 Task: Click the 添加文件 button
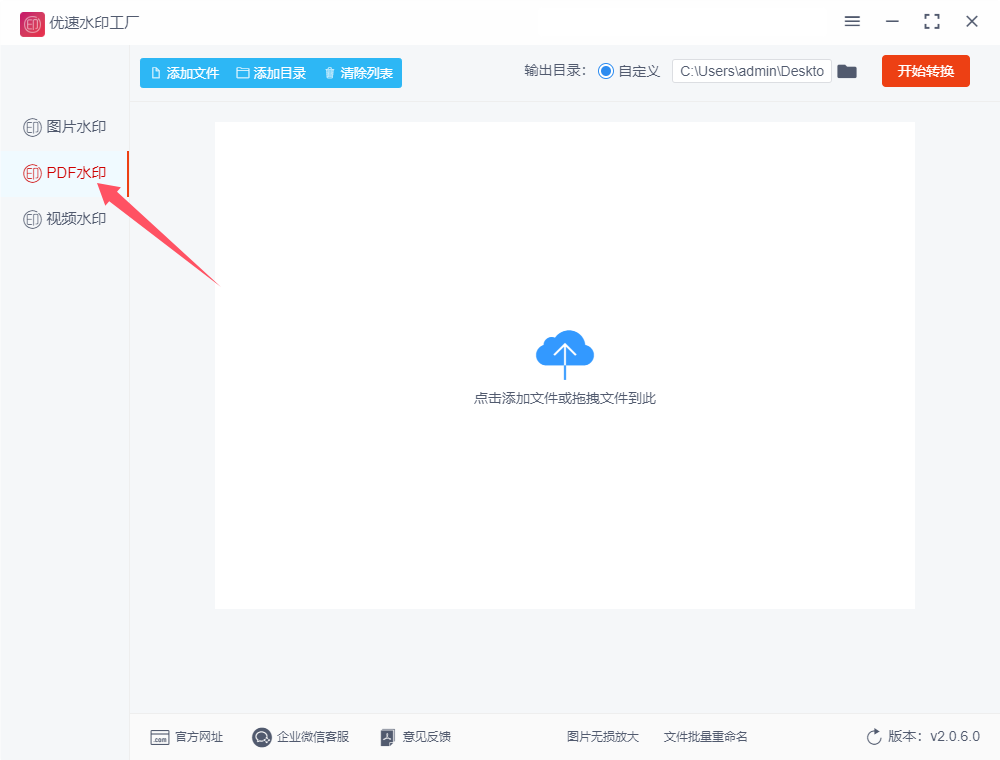(185, 73)
